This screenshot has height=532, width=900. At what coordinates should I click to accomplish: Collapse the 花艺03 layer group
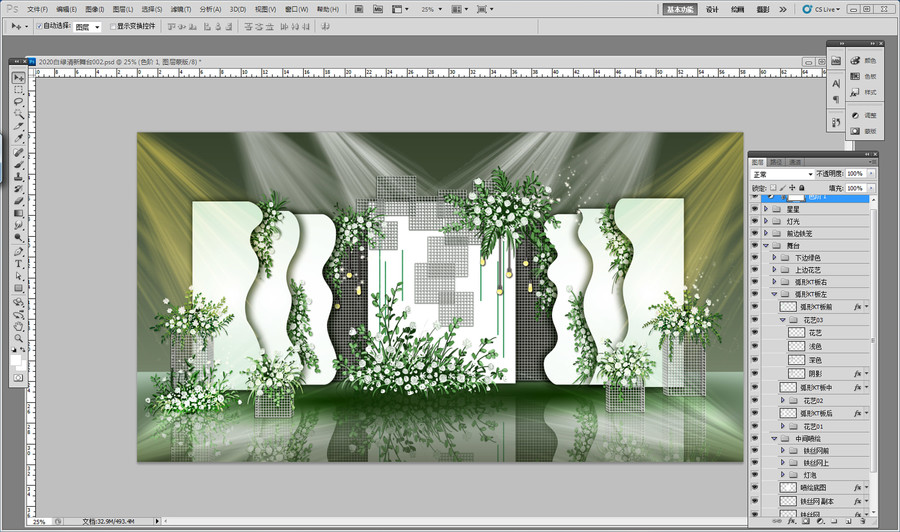point(782,320)
